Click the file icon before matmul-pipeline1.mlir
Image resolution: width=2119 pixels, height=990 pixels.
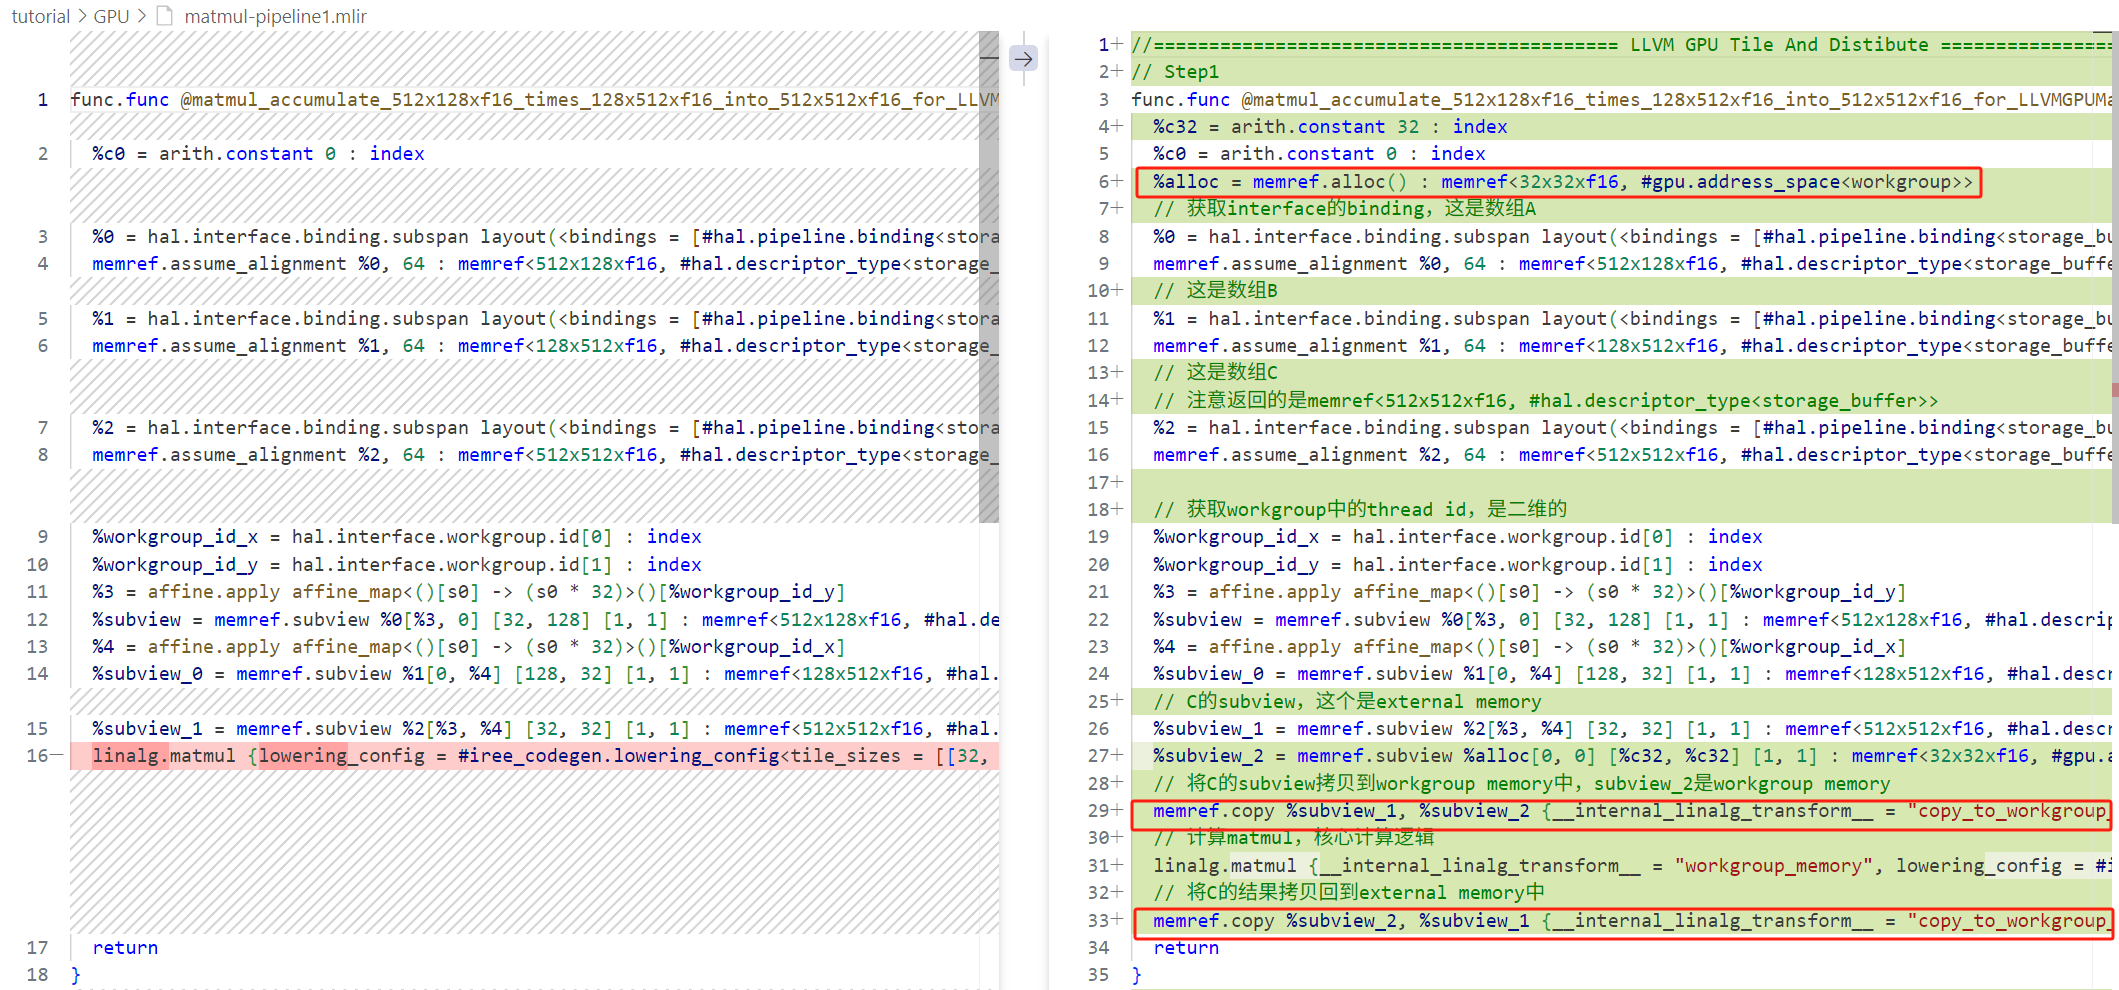pos(165,16)
